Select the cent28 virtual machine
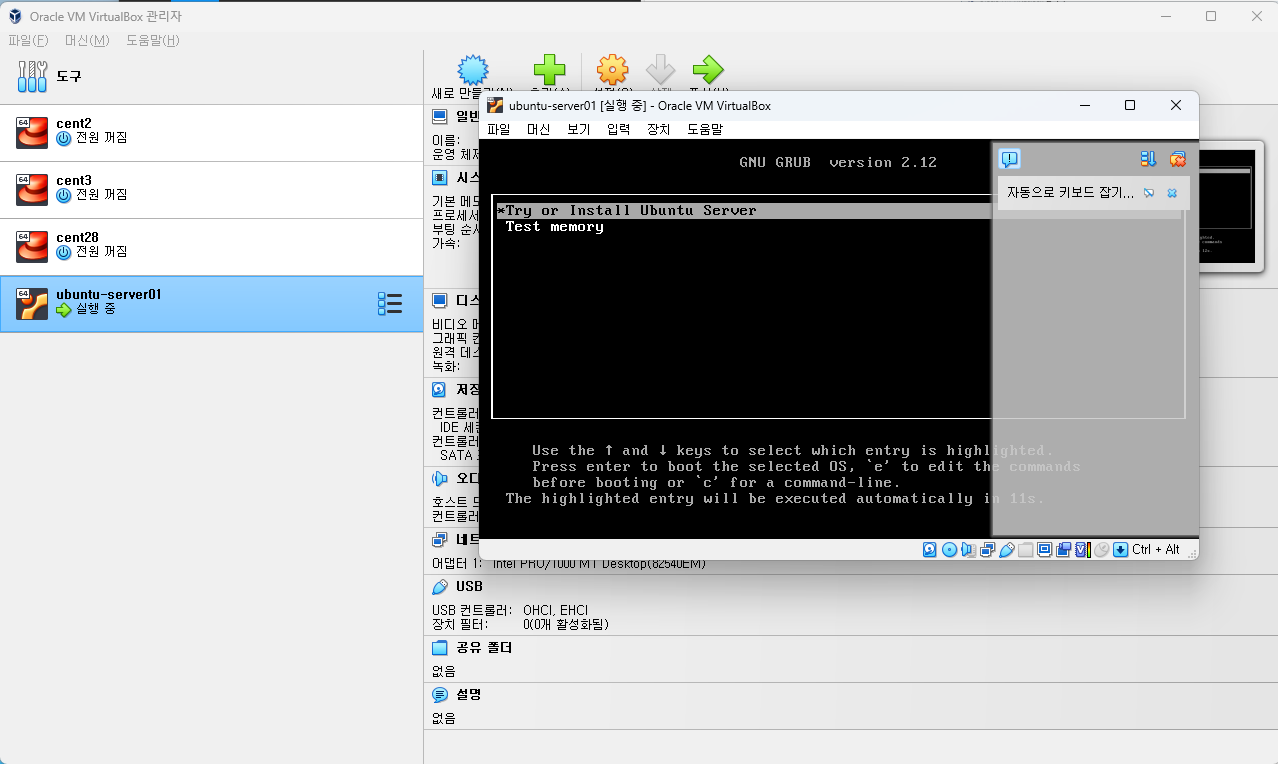Image resolution: width=1278 pixels, height=764 pixels. [x=211, y=246]
